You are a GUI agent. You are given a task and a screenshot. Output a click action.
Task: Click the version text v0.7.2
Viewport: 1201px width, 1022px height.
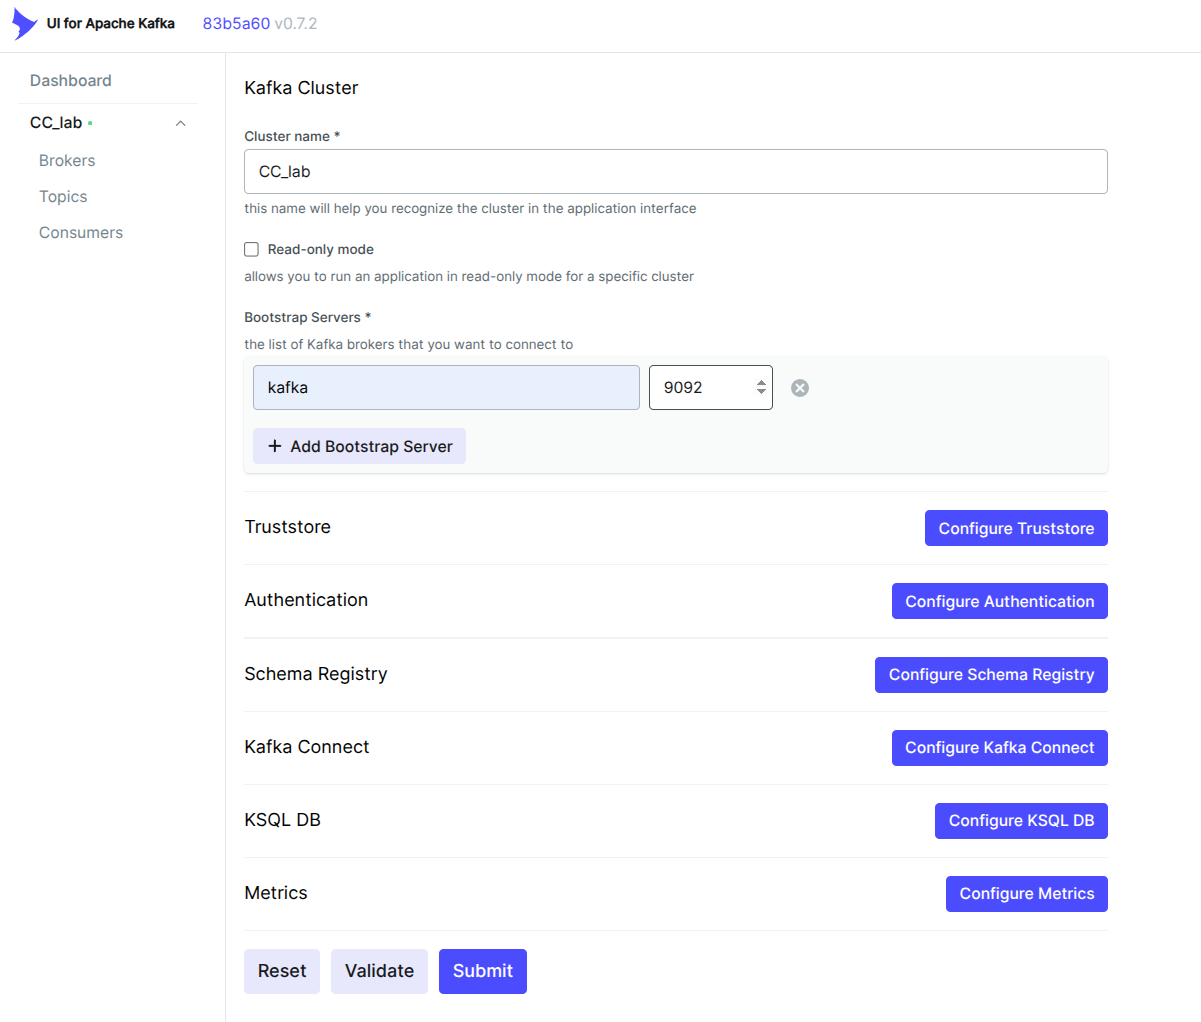pyautogui.click(x=296, y=23)
